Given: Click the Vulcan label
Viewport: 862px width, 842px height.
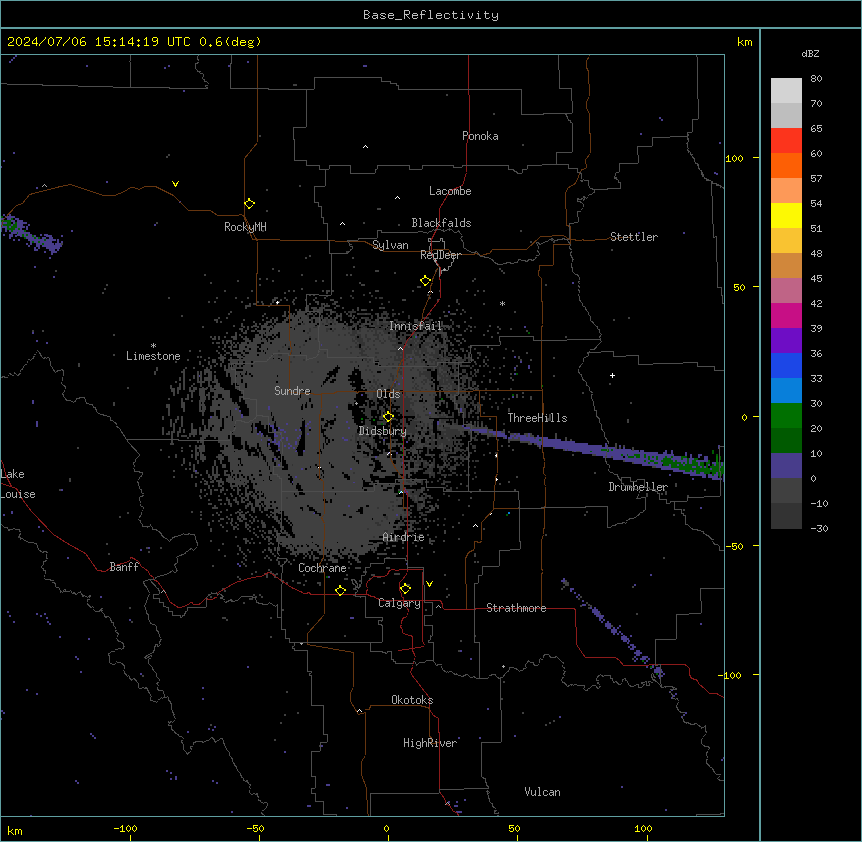Looking at the screenshot, I should pyautogui.click(x=543, y=792).
